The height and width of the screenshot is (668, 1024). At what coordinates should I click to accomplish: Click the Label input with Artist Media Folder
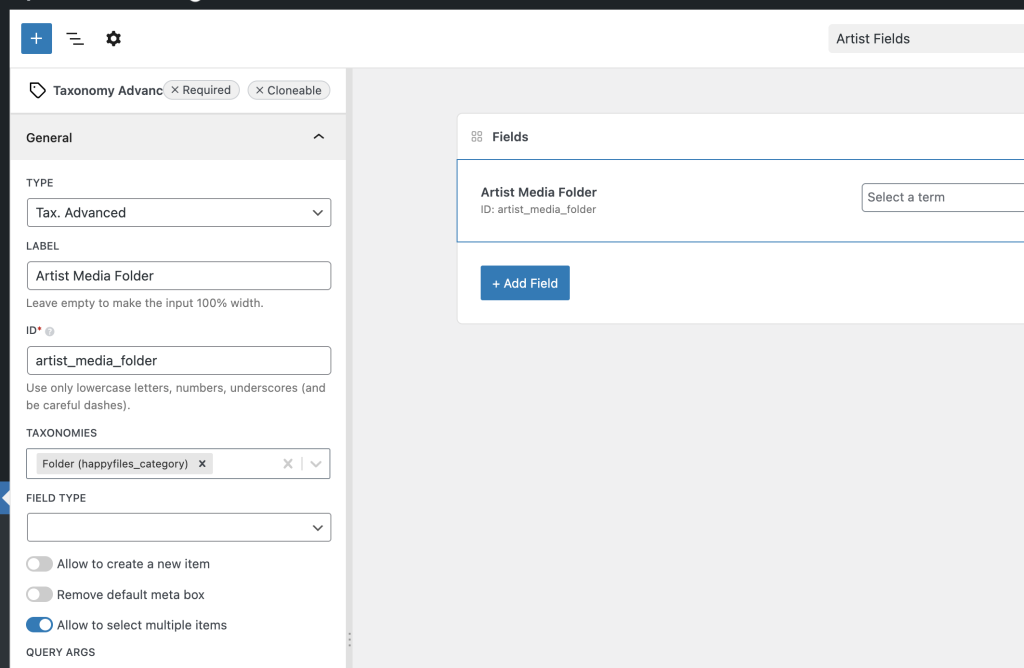178,276
